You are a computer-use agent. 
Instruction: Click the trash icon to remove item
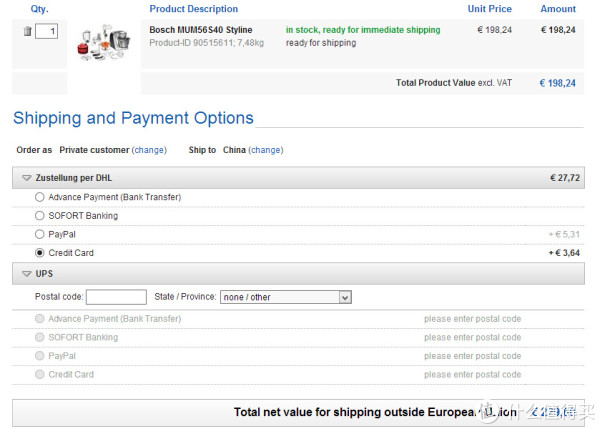point(28,31)
